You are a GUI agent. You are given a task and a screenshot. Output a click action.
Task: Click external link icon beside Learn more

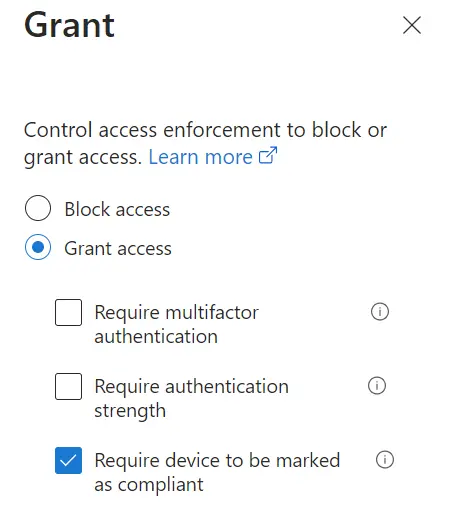[x=268, y=155]
